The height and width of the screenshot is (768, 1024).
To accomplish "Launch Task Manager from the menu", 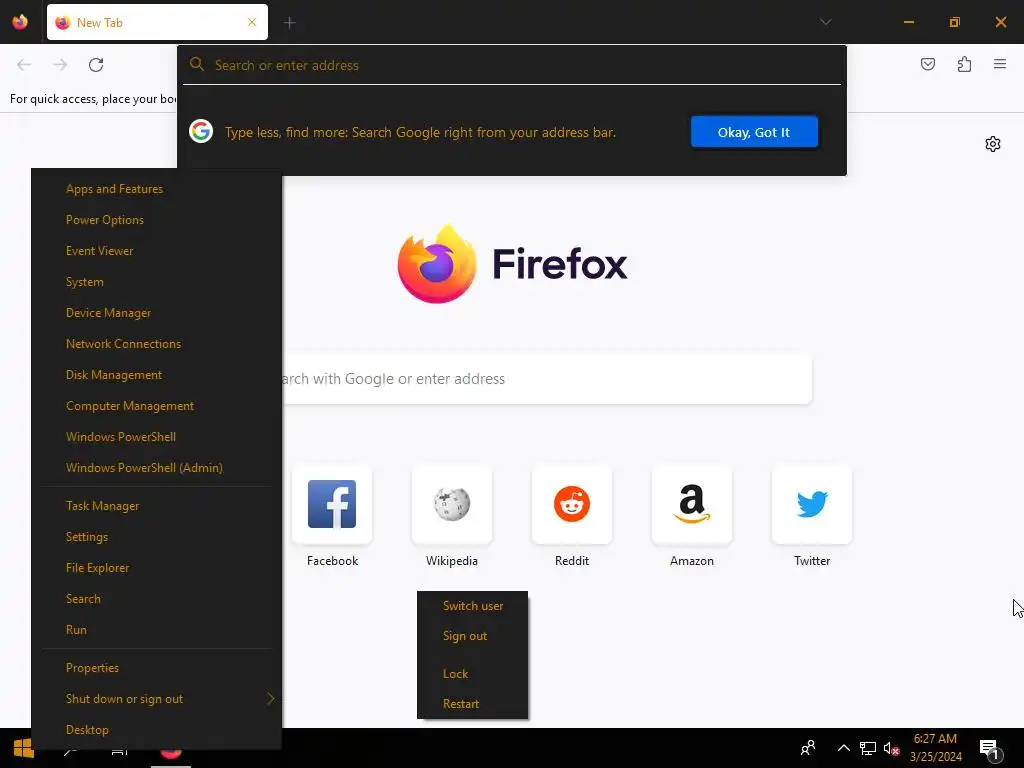I will (103, 506).
